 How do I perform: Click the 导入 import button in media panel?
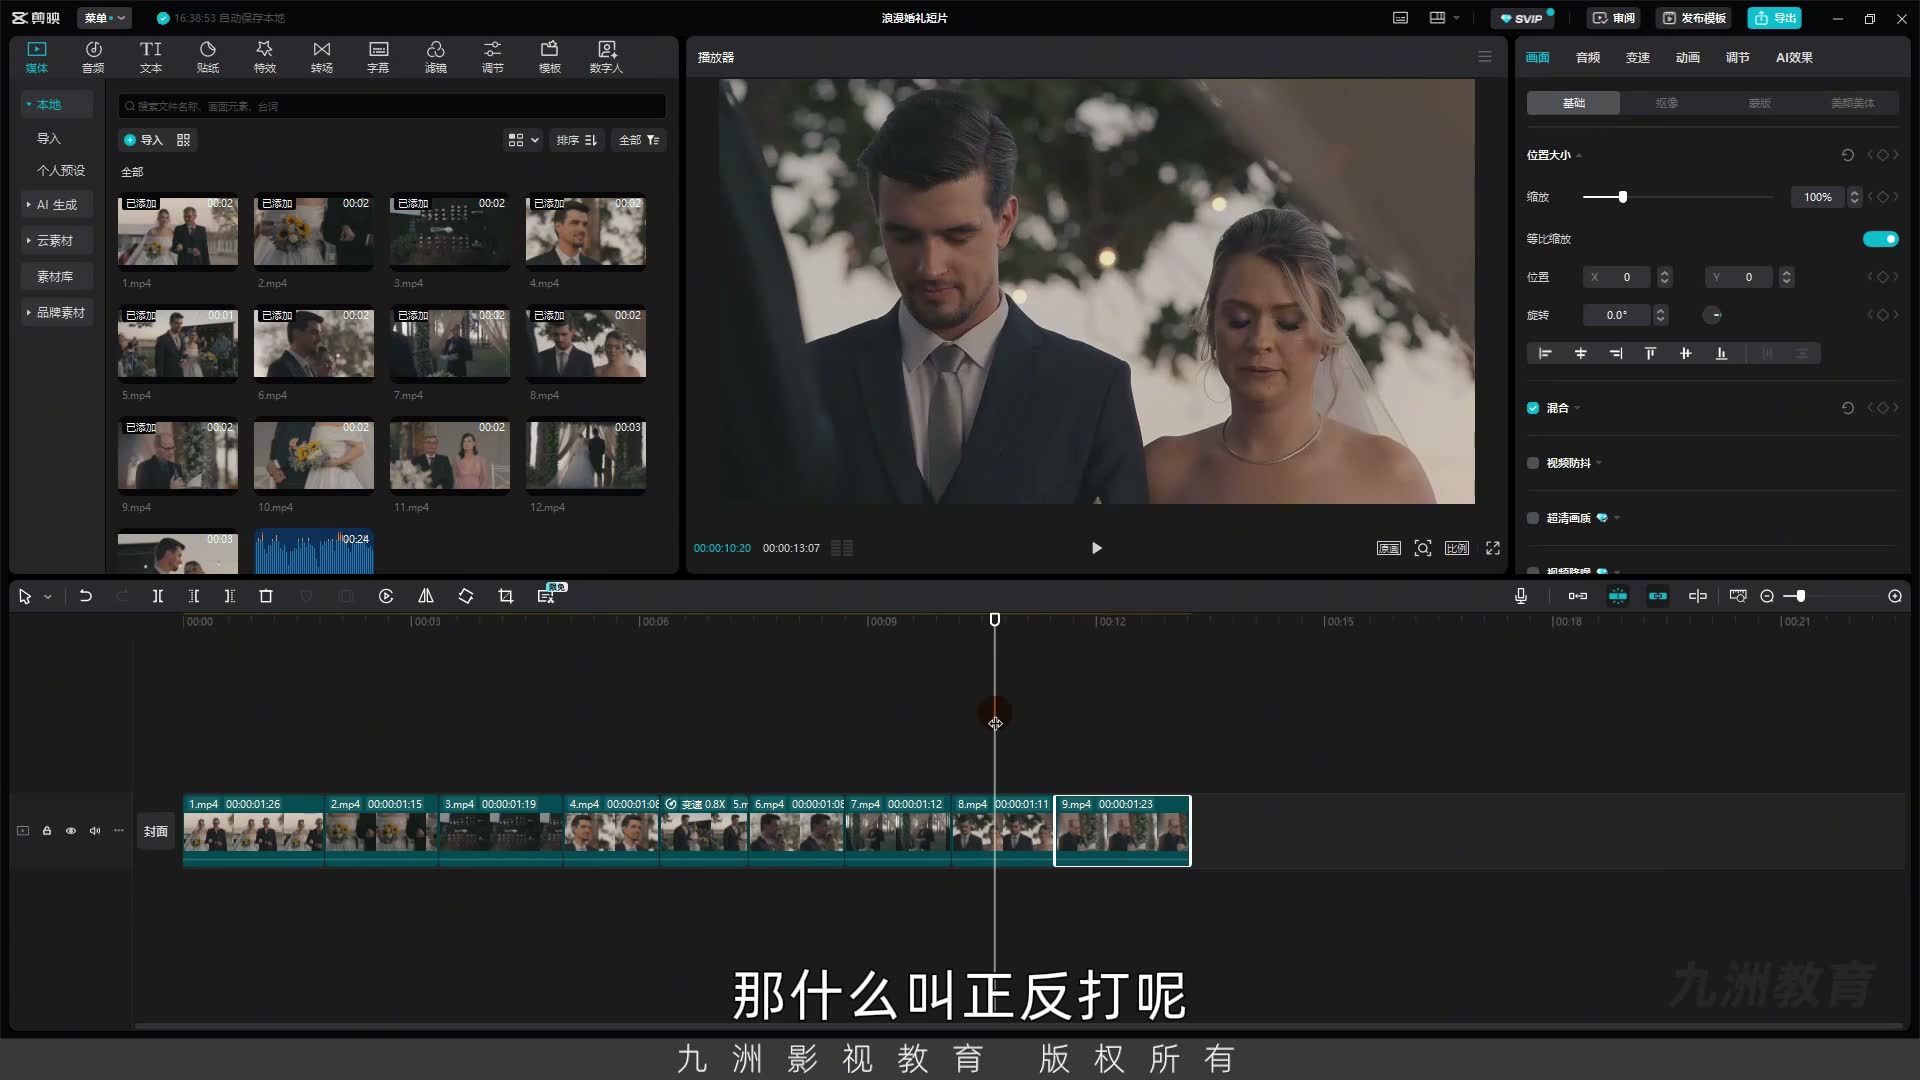pos(143,140)
